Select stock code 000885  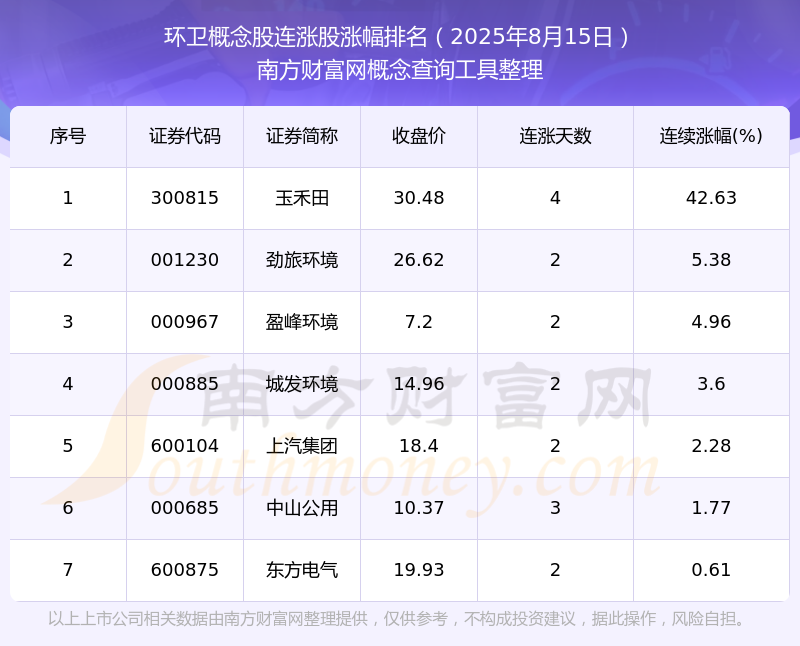[x=185, y=384]
